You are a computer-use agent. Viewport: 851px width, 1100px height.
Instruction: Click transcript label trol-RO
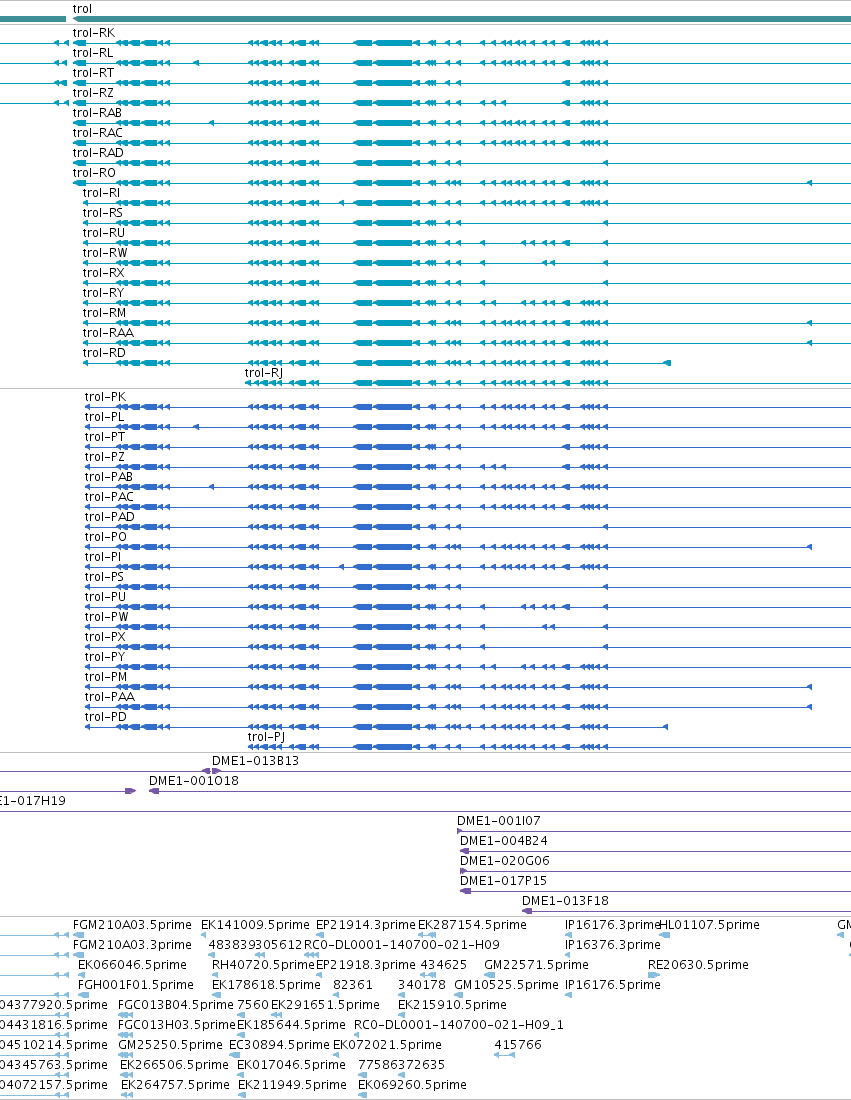[x=94, y=173]
